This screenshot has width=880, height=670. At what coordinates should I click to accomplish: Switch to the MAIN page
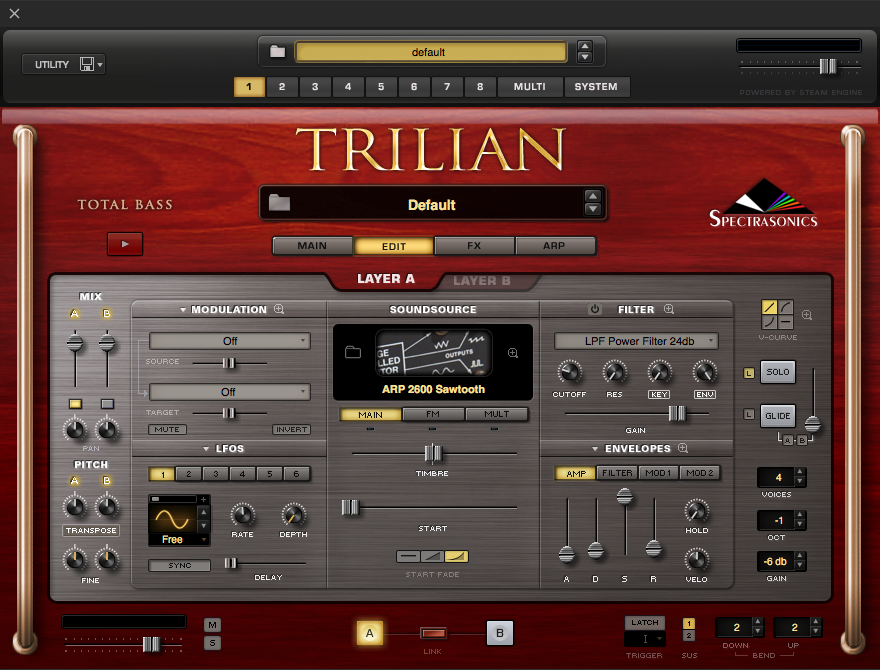[312, 246]
